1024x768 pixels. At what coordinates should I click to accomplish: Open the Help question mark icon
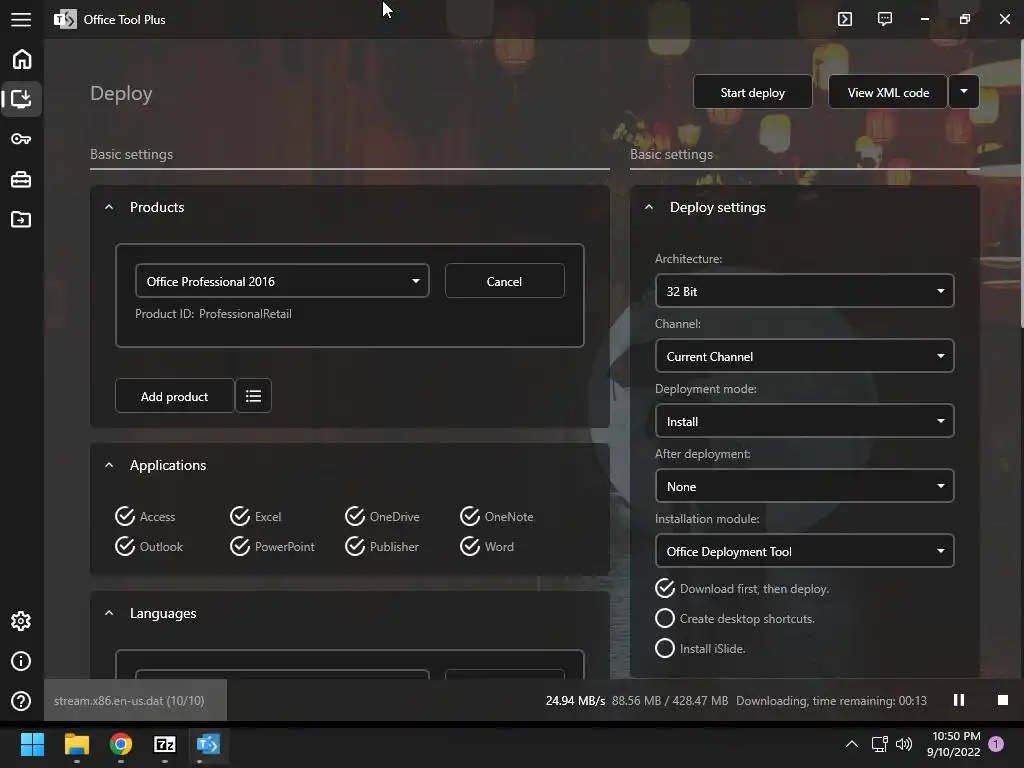pyautogui.click(x=22, y=701)
